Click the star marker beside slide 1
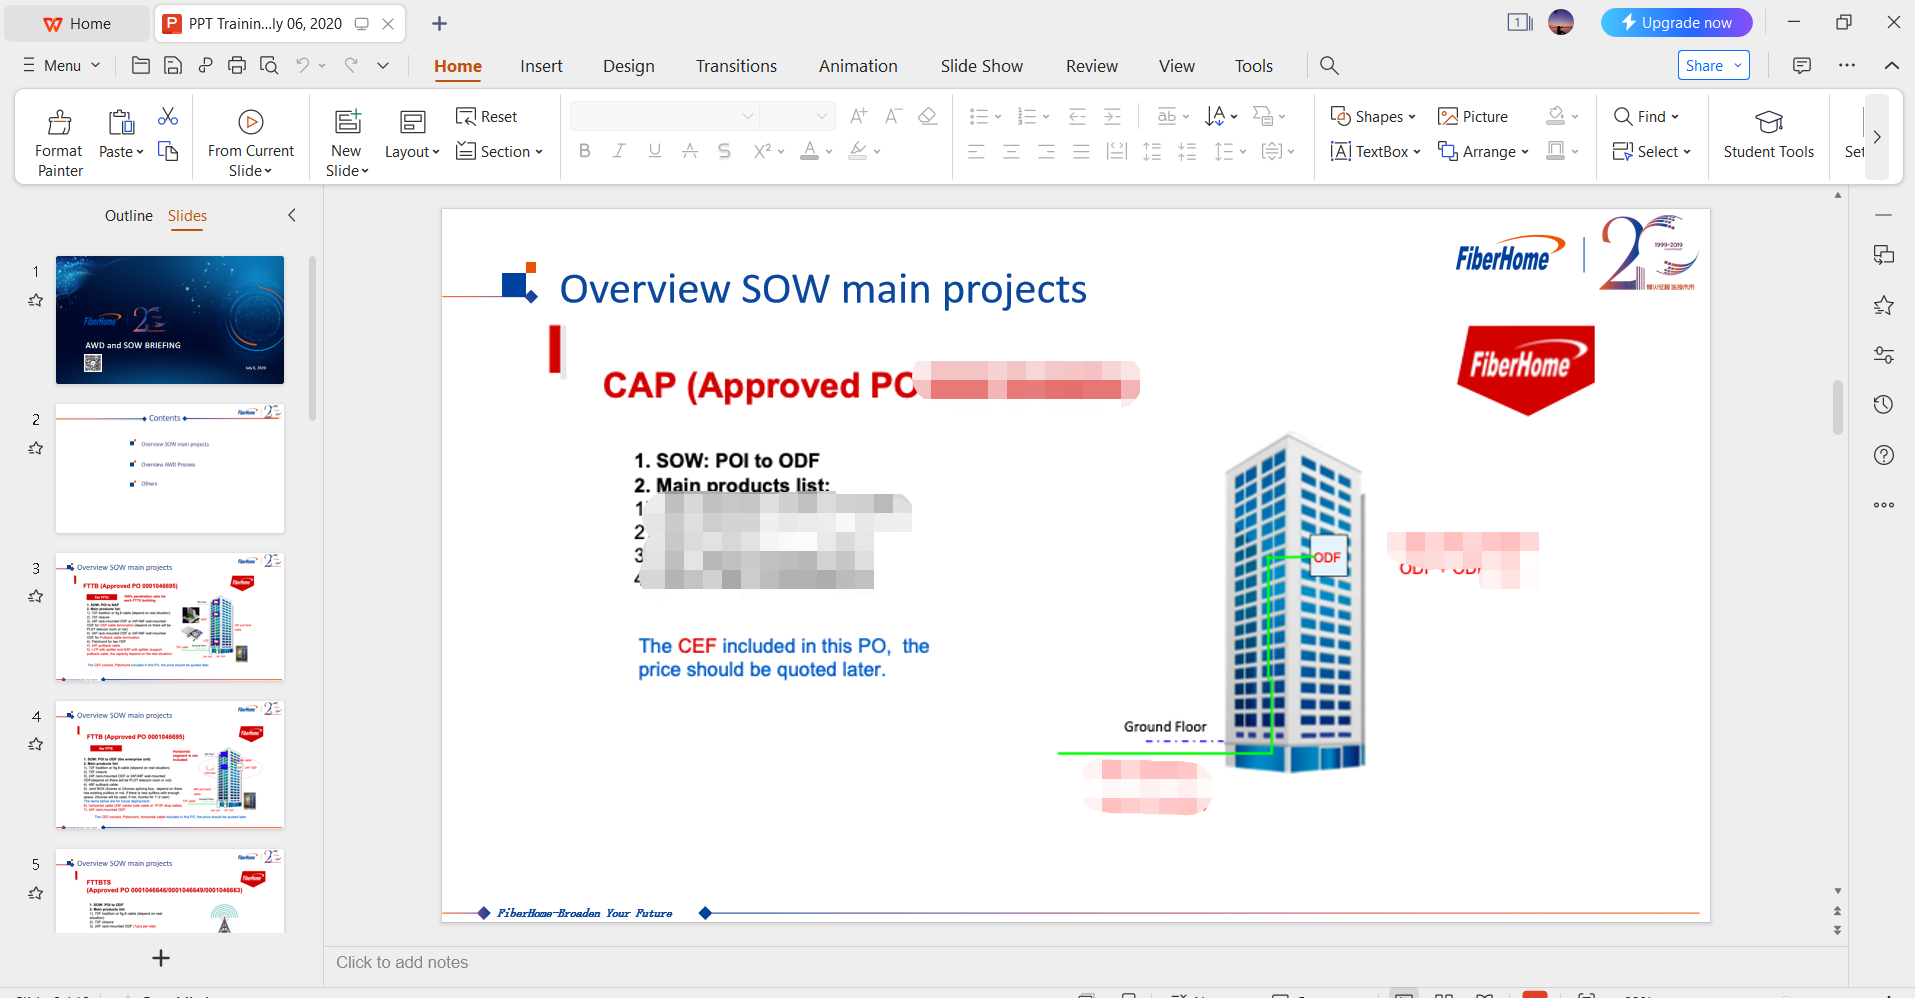The width and height of the screenshot is (1915, 998). coord(36,300)
